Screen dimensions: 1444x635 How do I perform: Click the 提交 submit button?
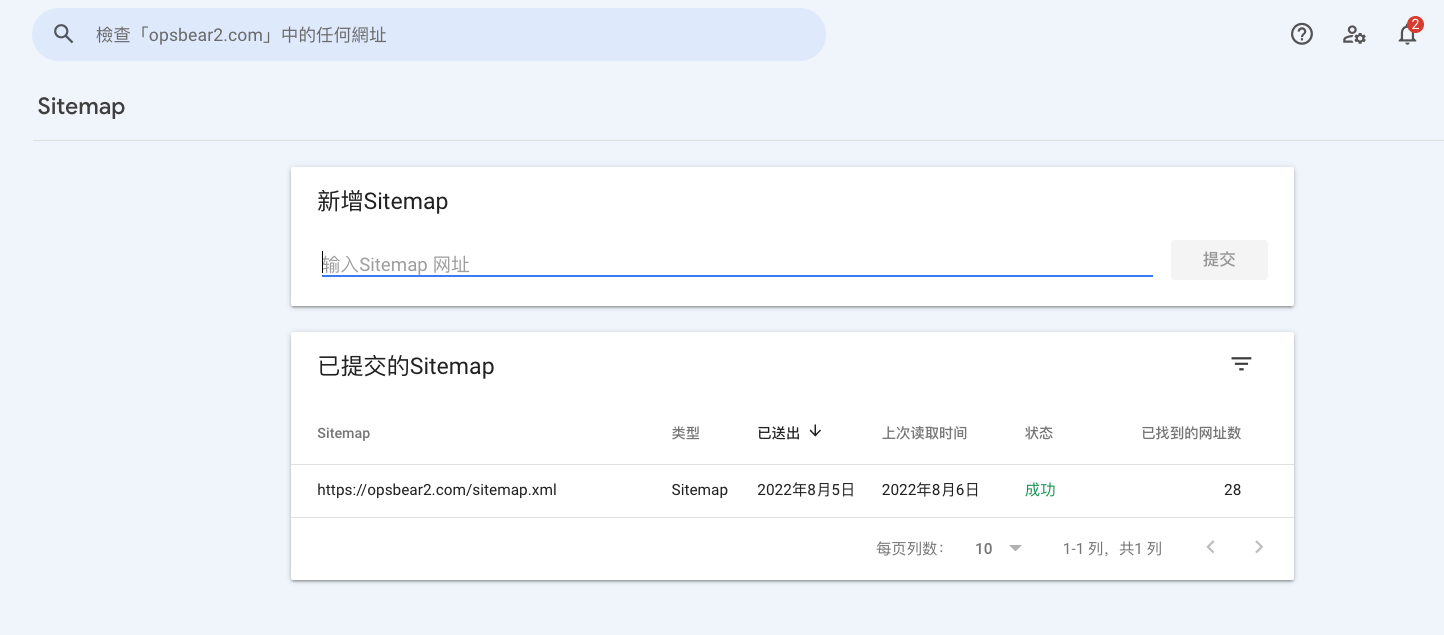click(1219, 260)
